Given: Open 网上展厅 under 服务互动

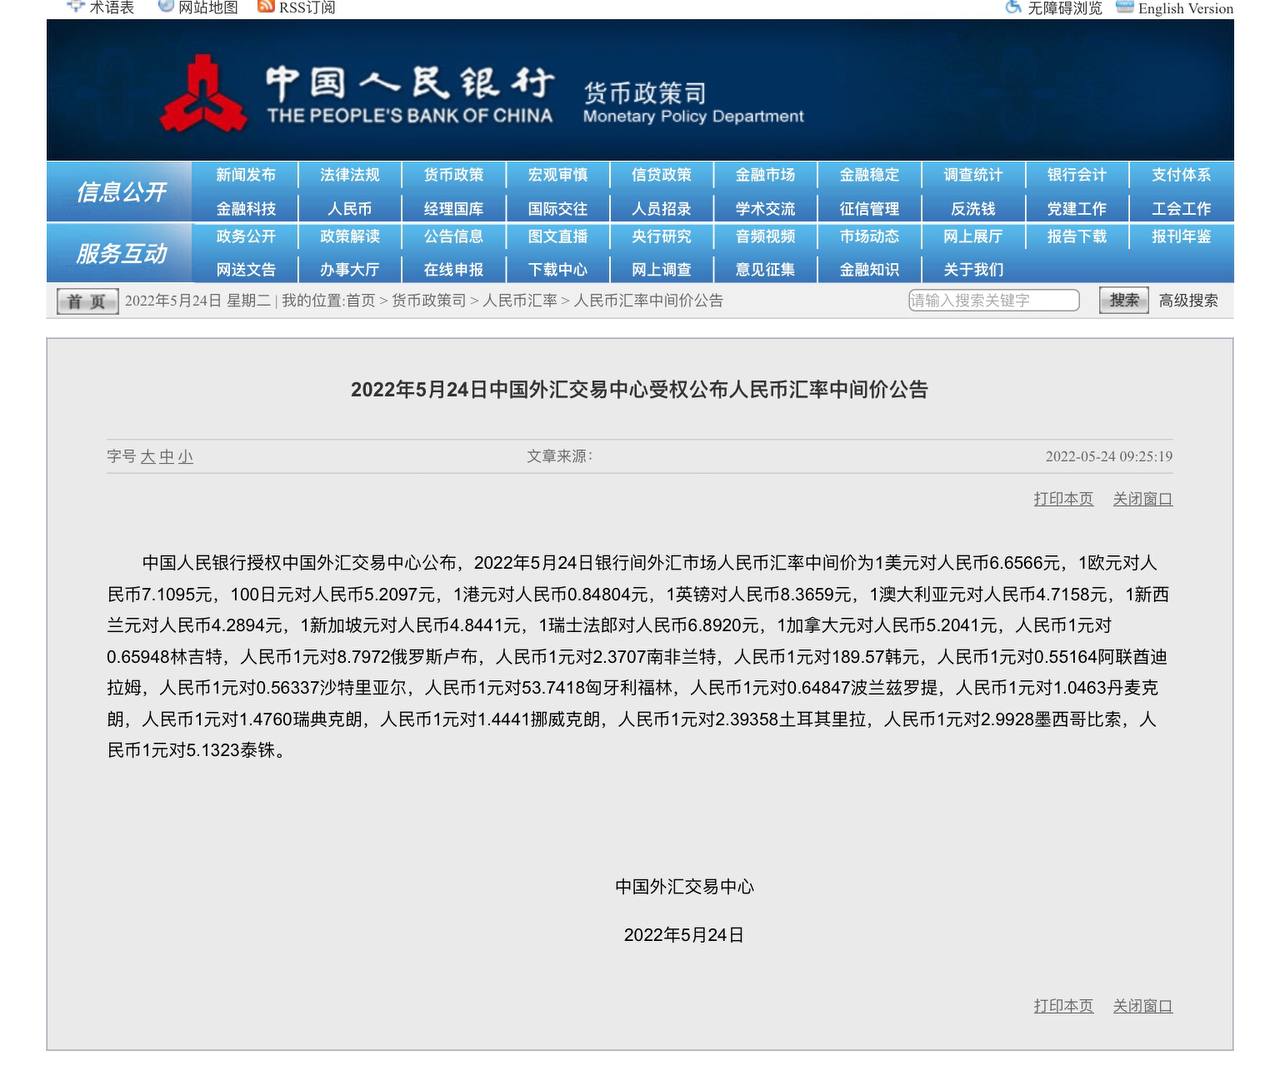Looking at the screenshot, I should (x=973, y=237).
